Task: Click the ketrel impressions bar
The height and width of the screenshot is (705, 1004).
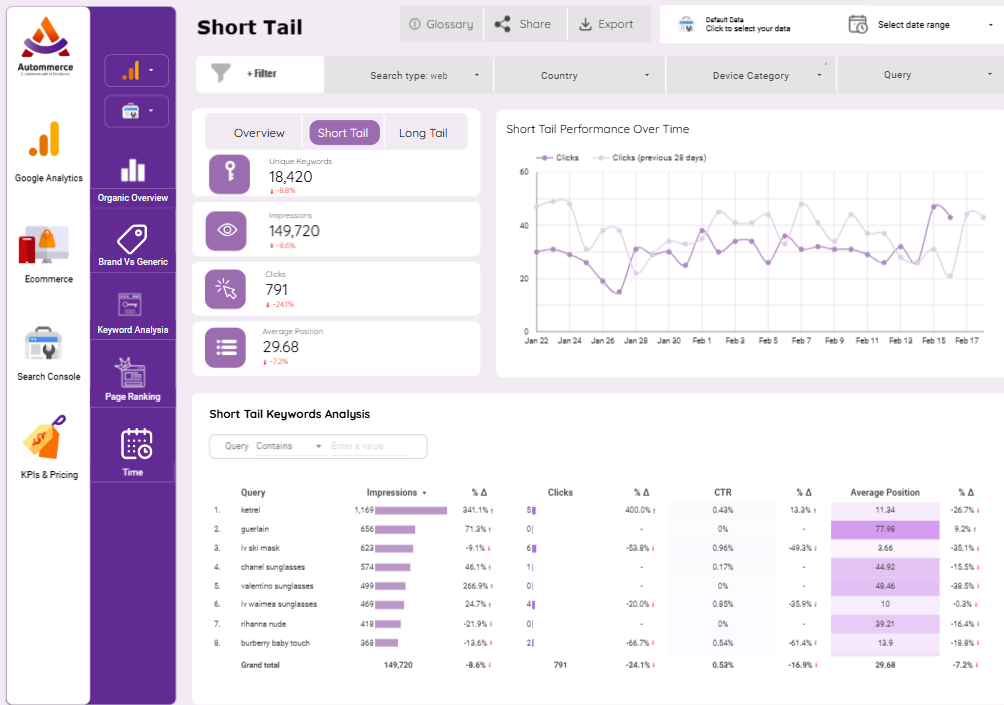Action: [x=411, y=510]
